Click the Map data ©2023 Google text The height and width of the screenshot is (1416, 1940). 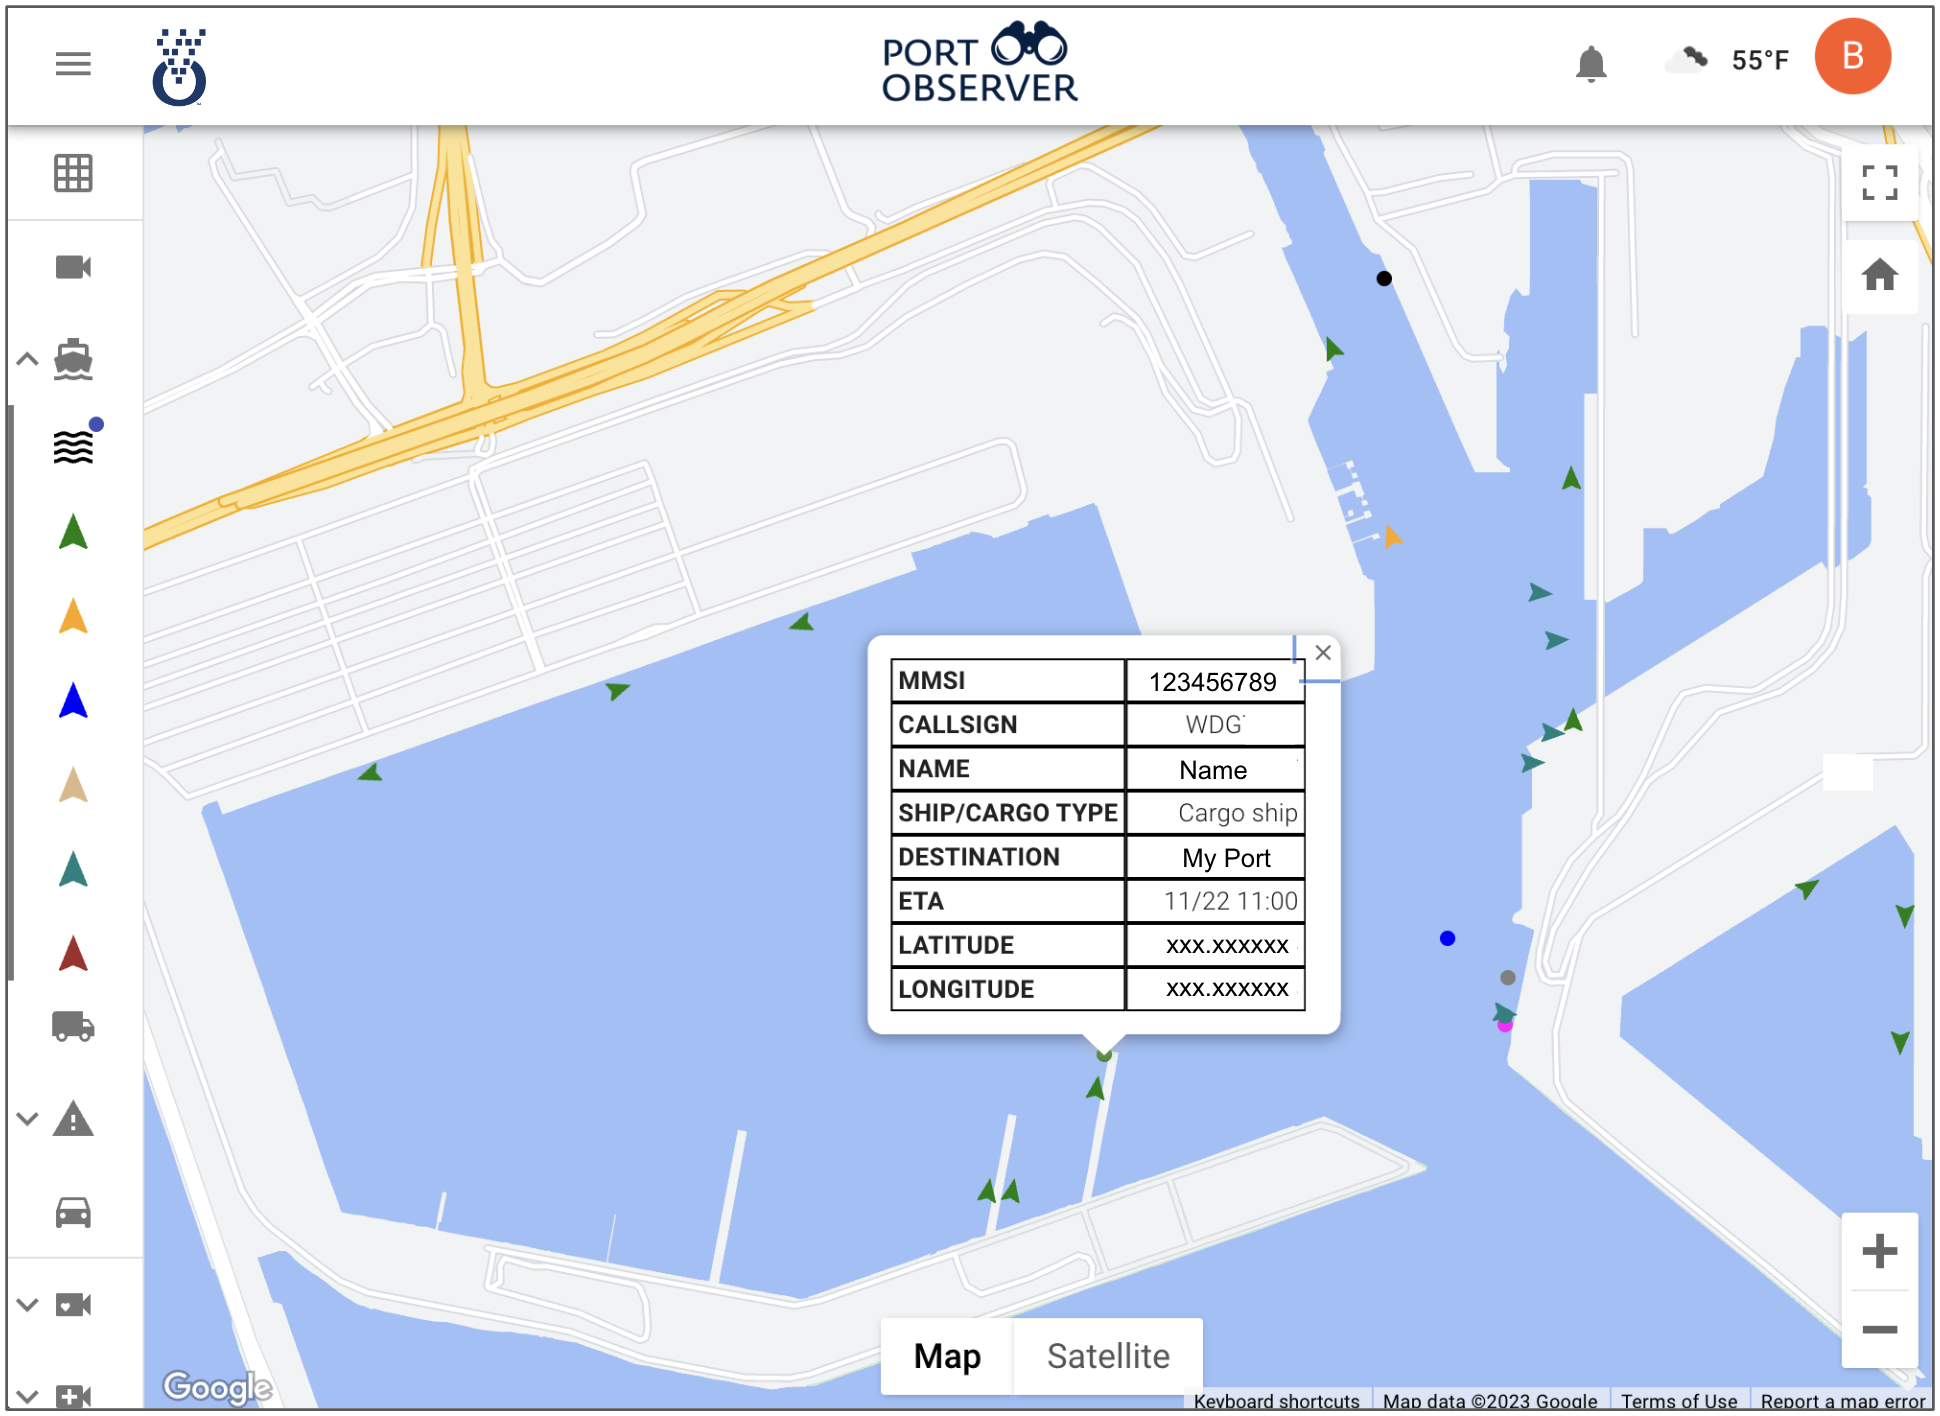point(1490,1401)
